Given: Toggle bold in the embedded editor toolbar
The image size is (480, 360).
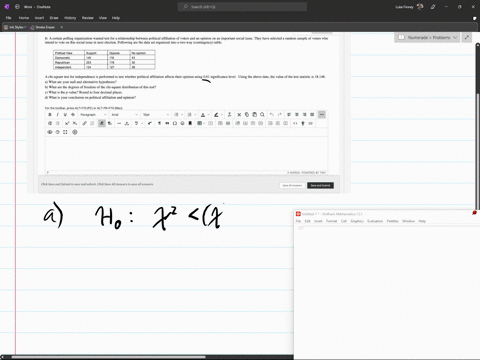Looking at the screenshot, I should point(50,115).
